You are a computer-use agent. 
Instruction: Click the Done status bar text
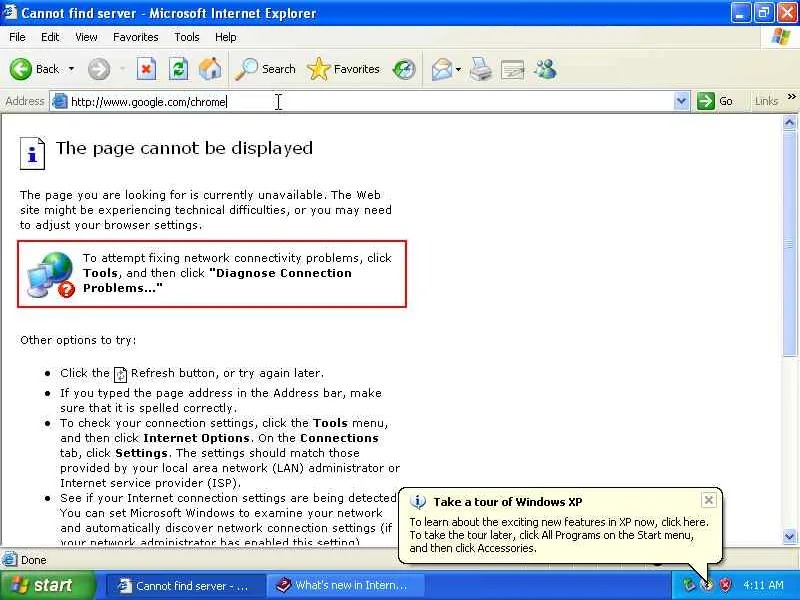point(34,560)
